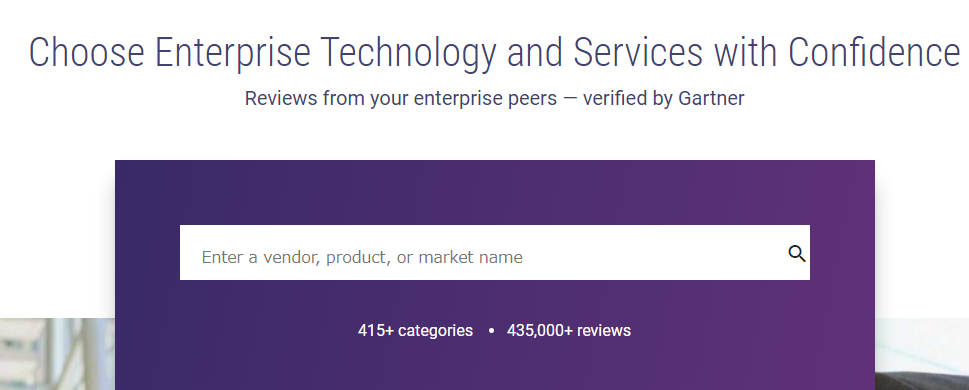Click the word 'Confidence' in the headline

click(874, 52)
